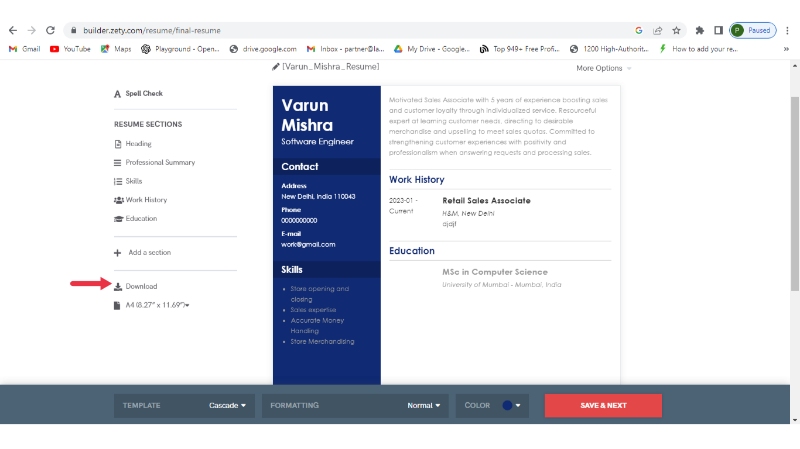Open the Cascade template dropdown
Image resolution: width=800 pixels, height=449 pixels.
pyautogui.click(x=227, y=405)
